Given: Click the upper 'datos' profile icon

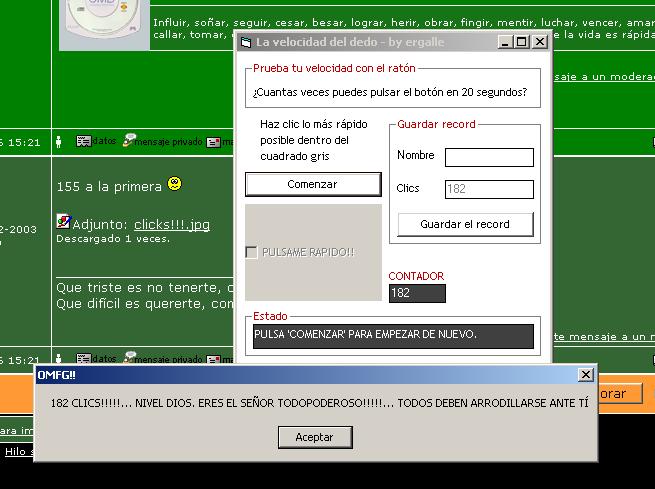Looking at the screenshot, I should pyautogui.click(x=84, y=142).
